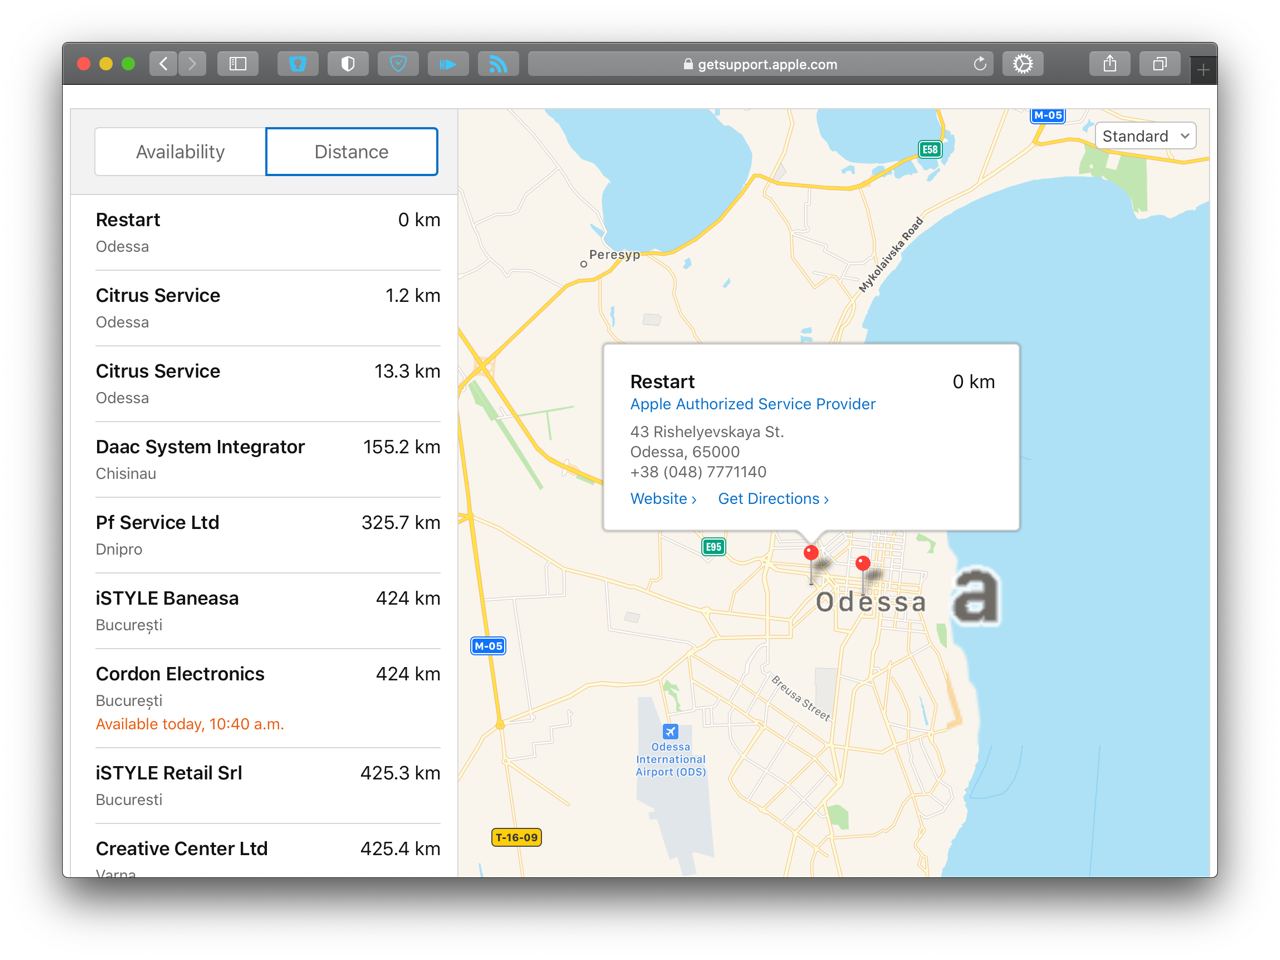
Task: Click the 43 Rishelyevskaya St. address
Action: coord(707,432)
